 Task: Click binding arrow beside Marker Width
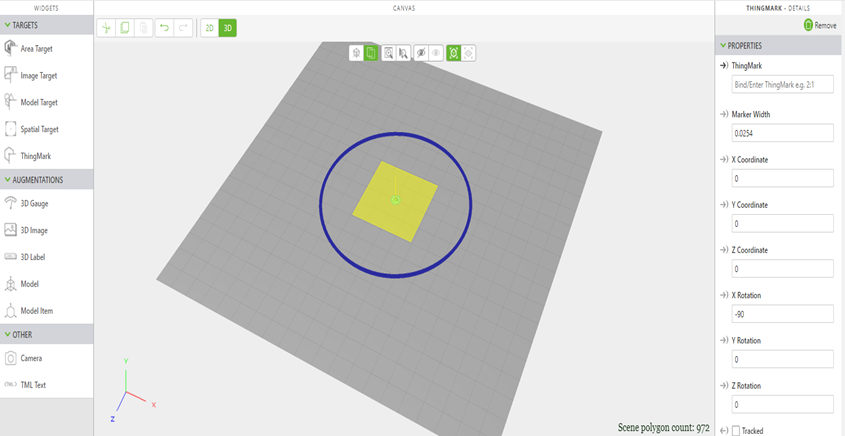click(x=724, y=114)
